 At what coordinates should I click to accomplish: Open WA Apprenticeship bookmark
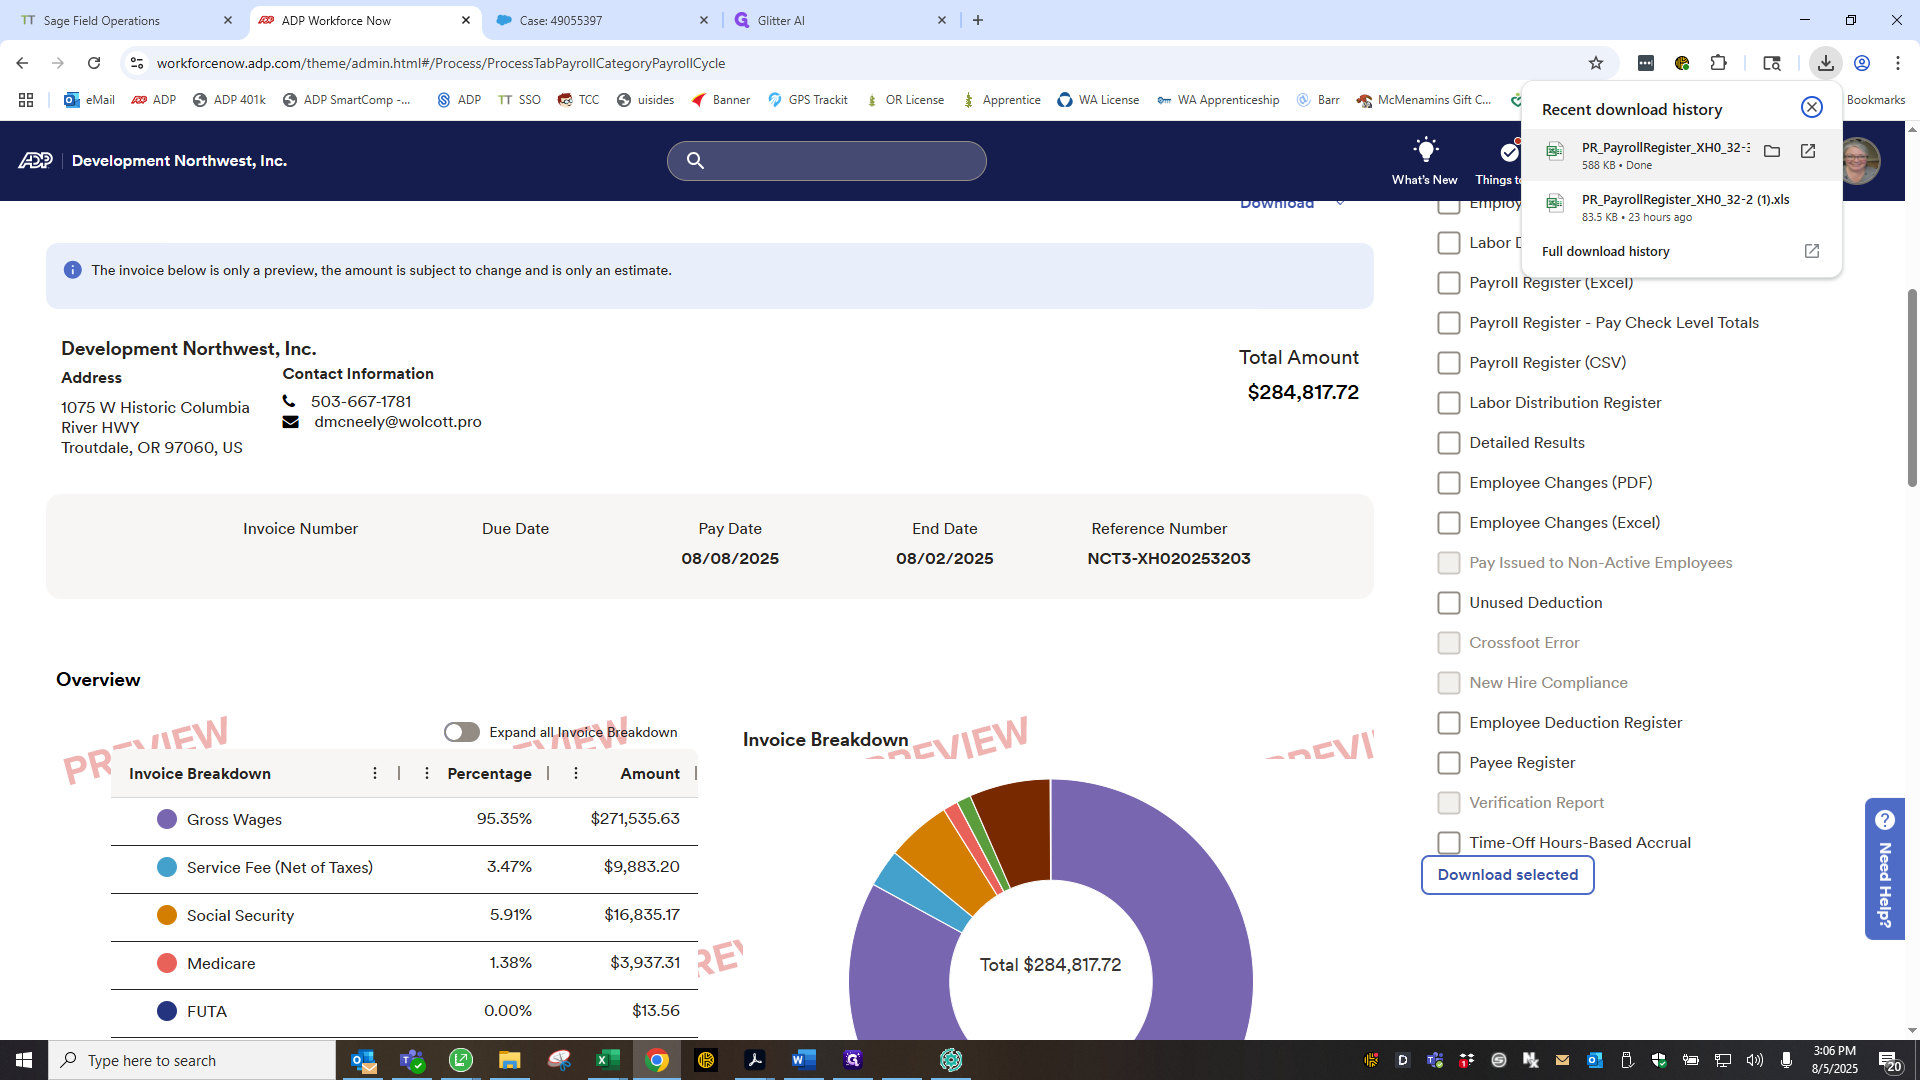click(1218, 100)
